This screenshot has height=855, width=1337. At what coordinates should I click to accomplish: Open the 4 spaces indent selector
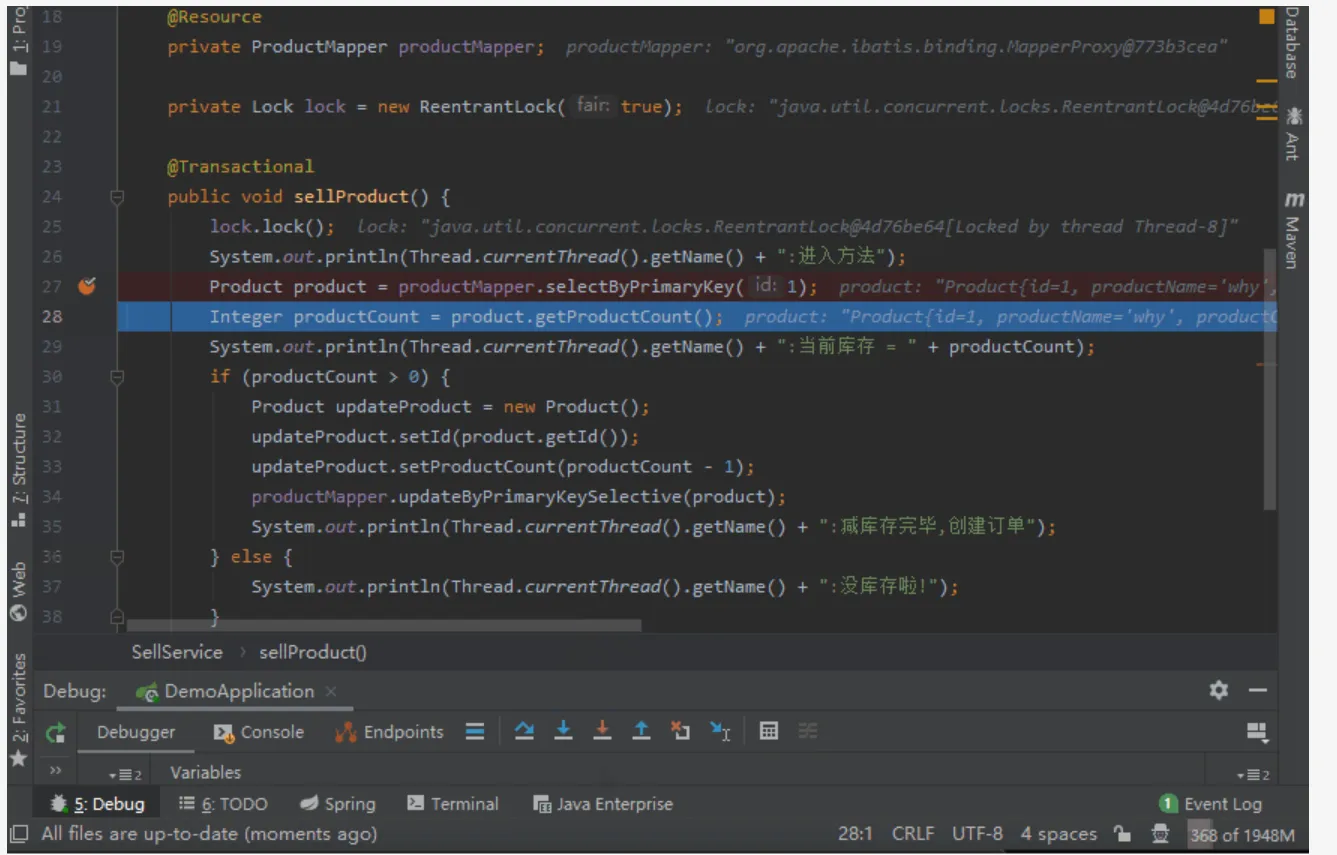pos(1058,833)
